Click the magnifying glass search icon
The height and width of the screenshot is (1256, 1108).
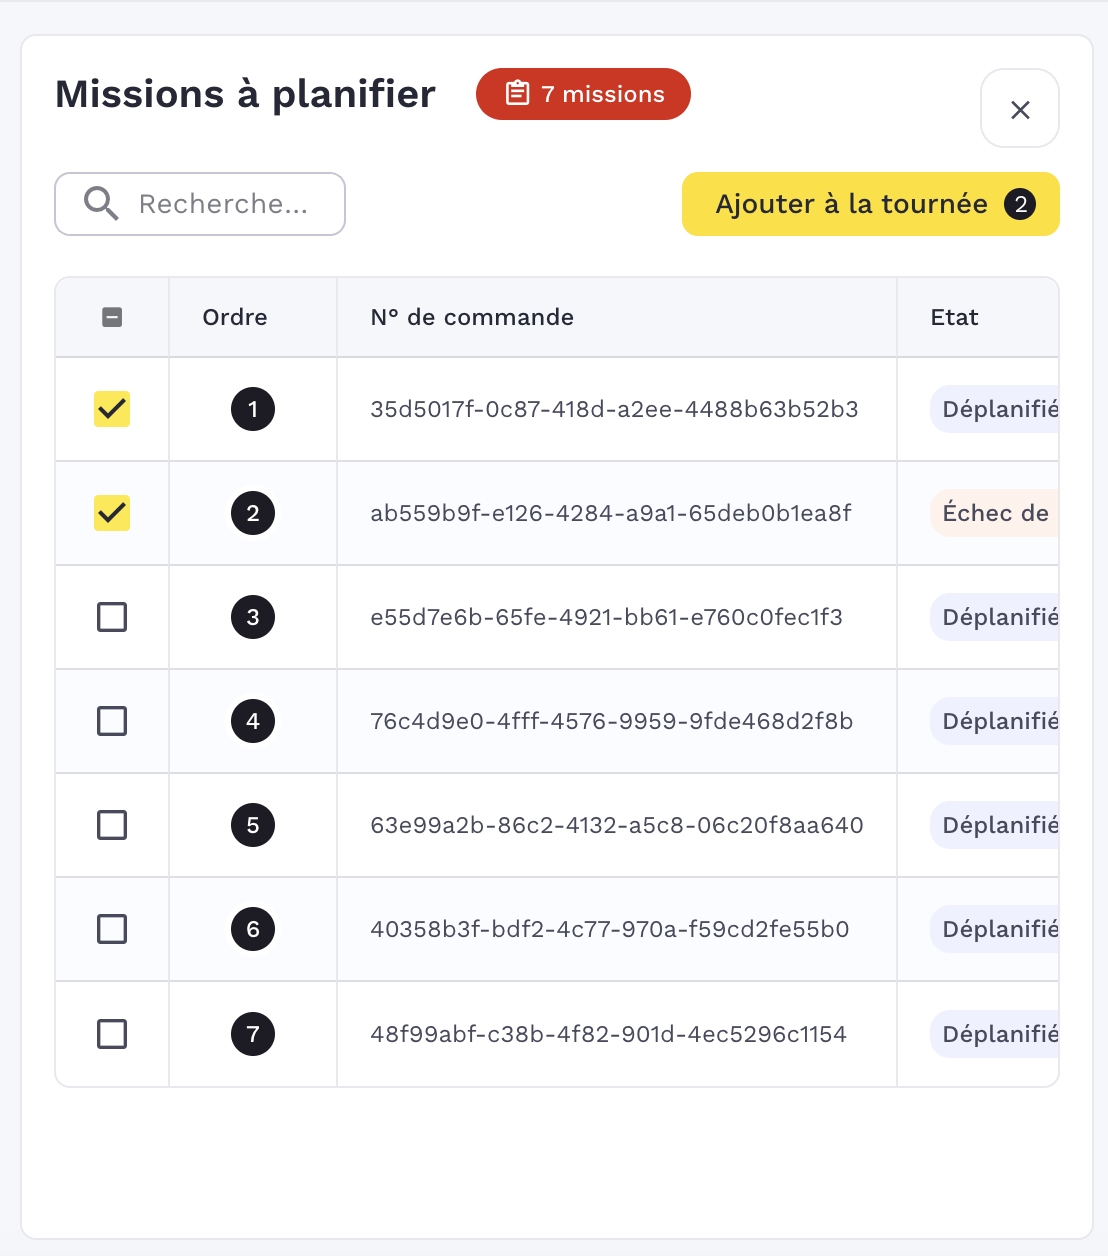click(101, 204)
